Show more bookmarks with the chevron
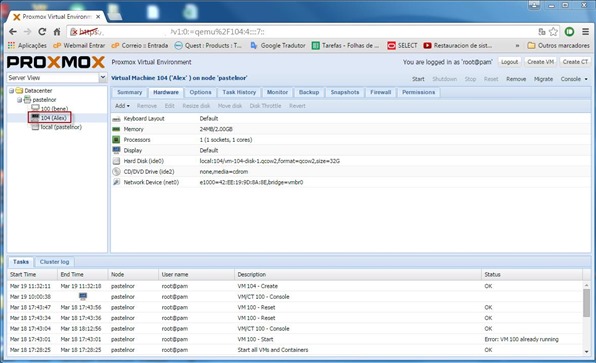The height and width of the screenshot is (363, 596). pos(517,46)
